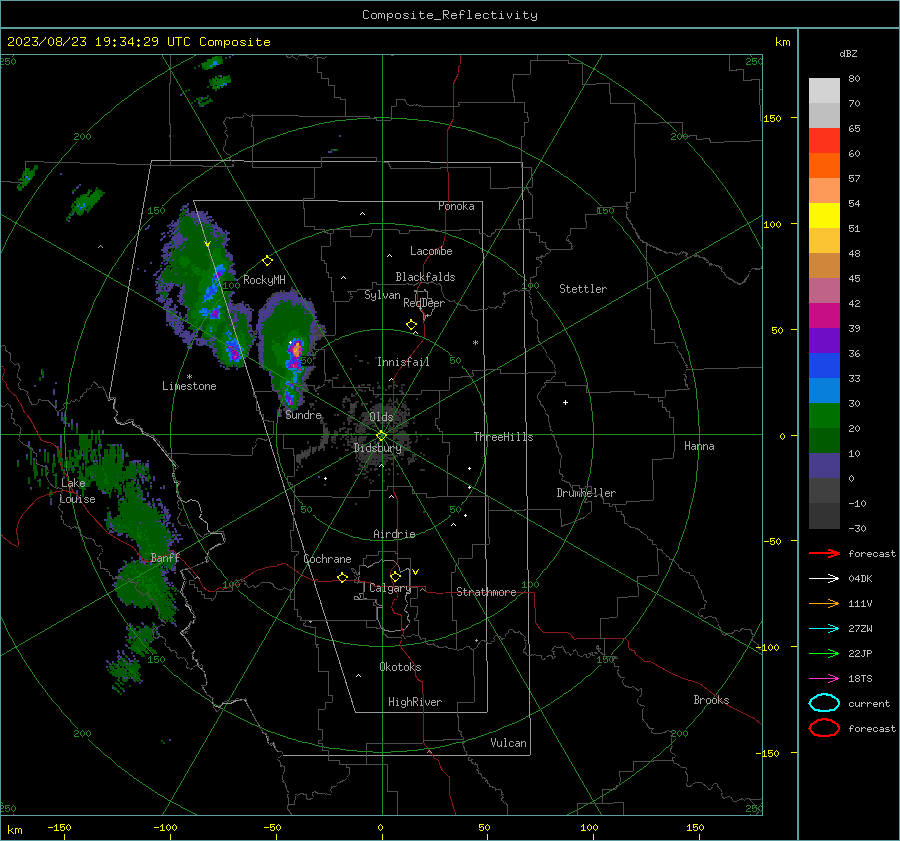Click the Lake Louise label
This screenshot has width=900, height=841.
(x=77, y=491)
